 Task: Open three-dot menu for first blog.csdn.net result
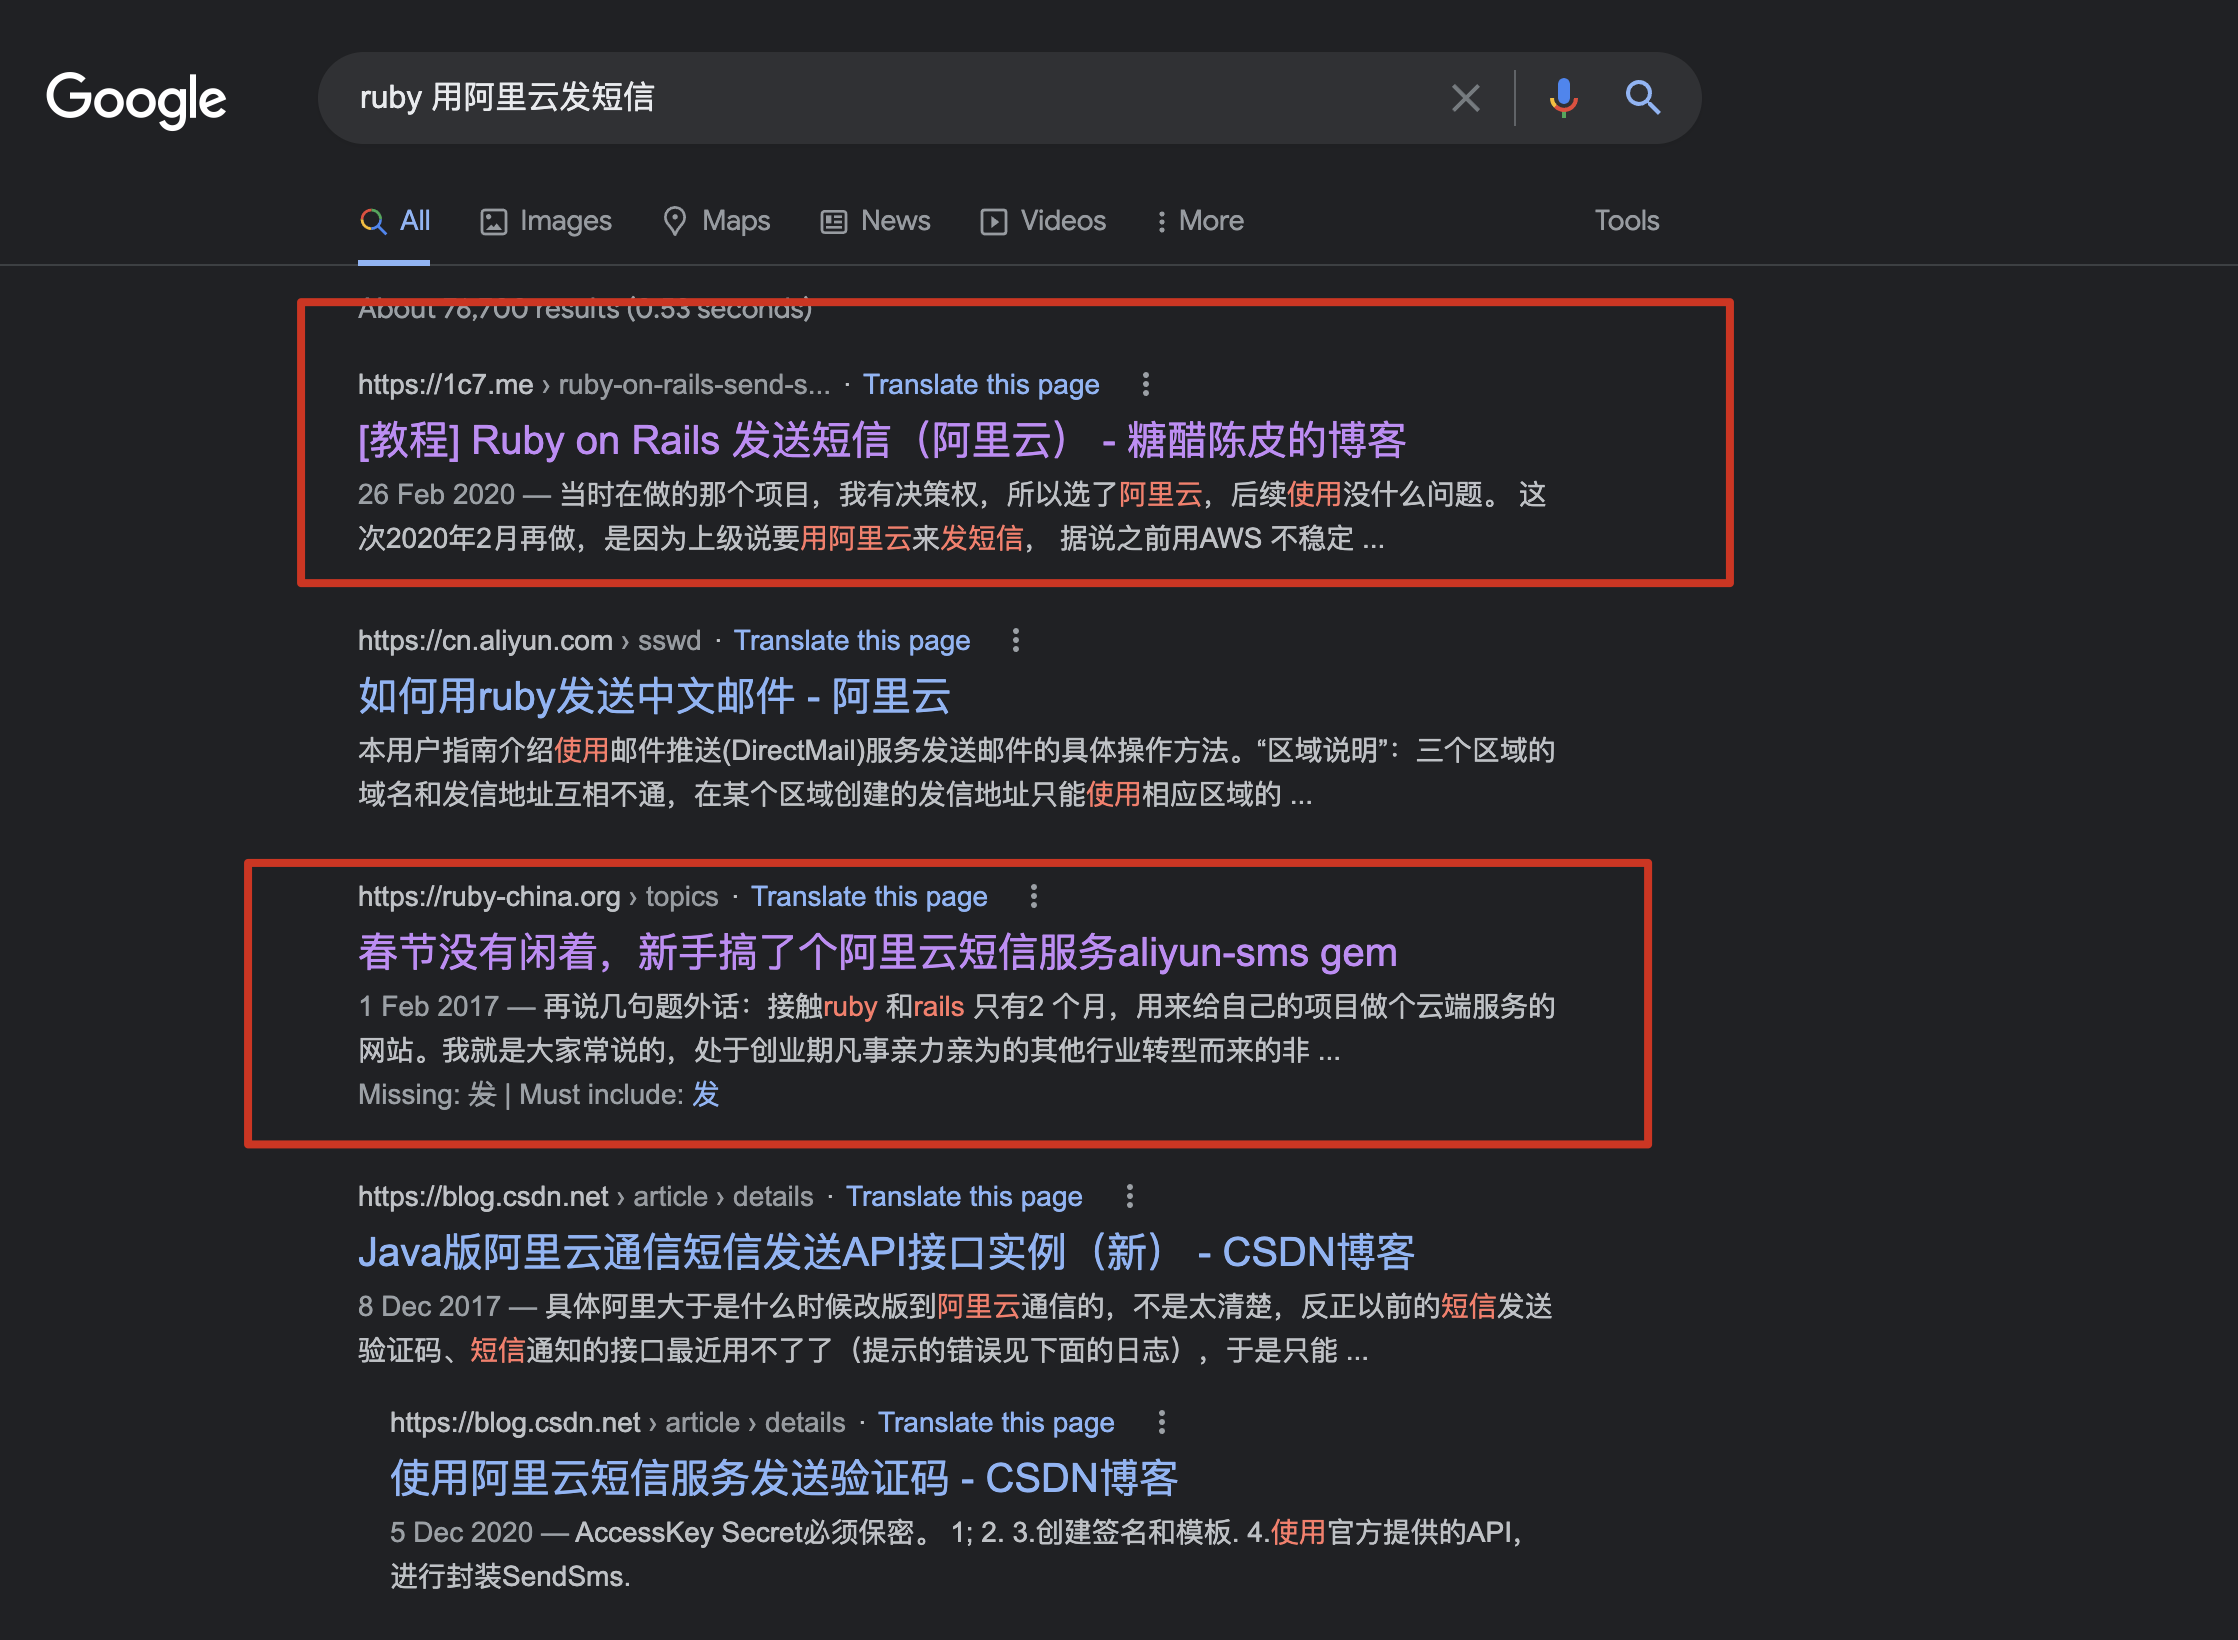[x=1130, y=1196]
